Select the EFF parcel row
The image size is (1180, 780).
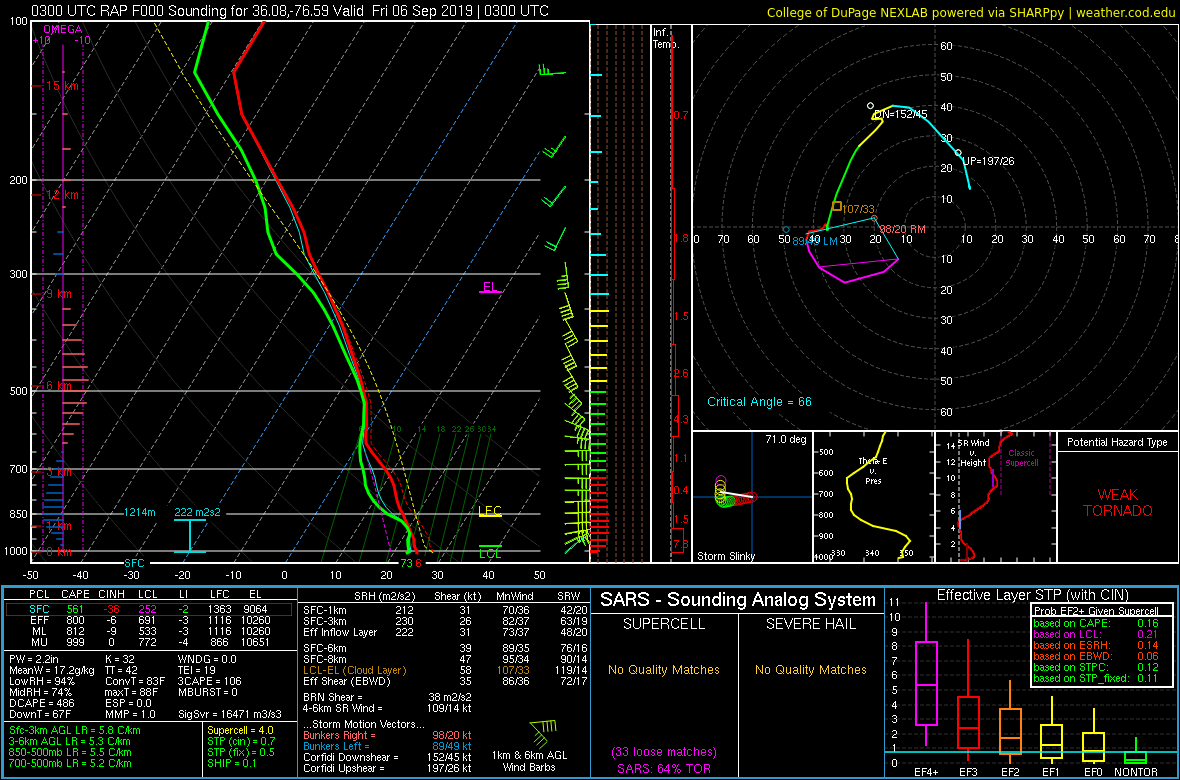click(x=151, y=622)
